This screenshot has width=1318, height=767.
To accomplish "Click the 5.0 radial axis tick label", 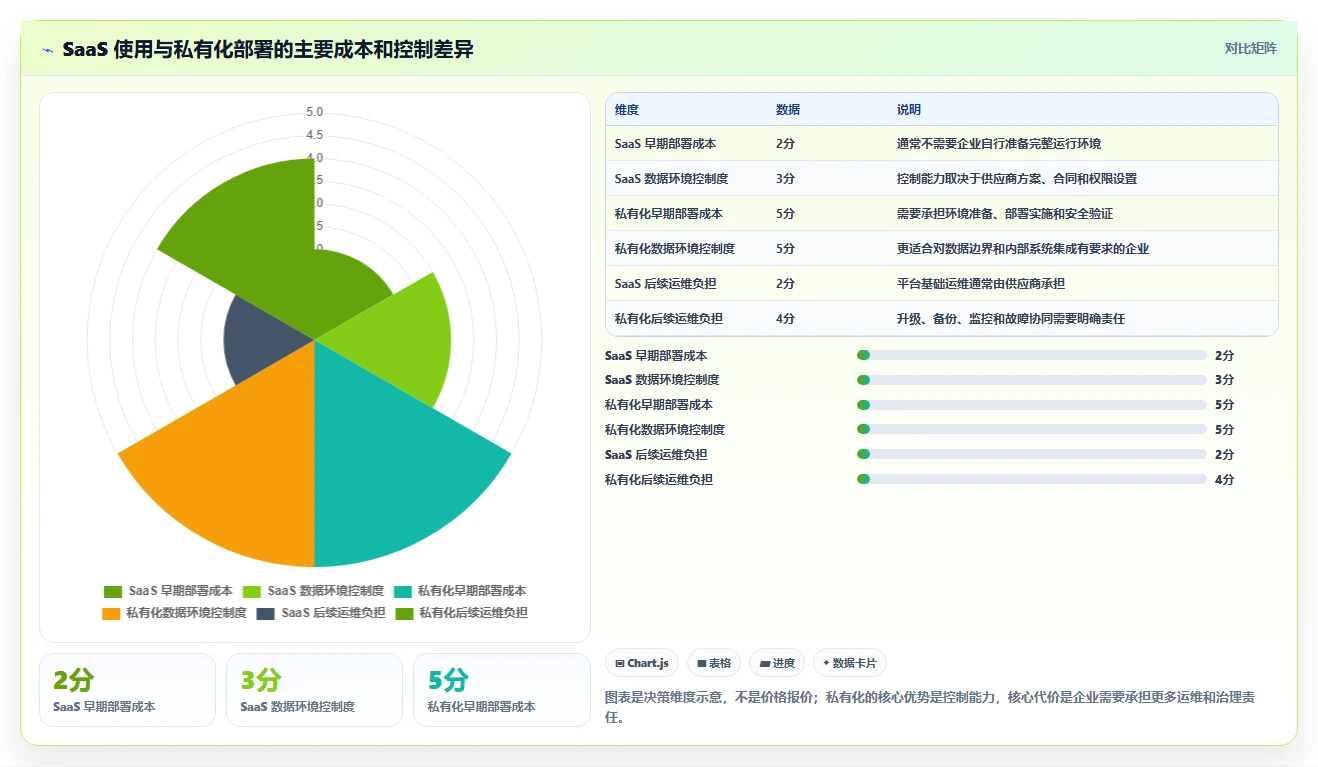I will [x=315, y=112].
